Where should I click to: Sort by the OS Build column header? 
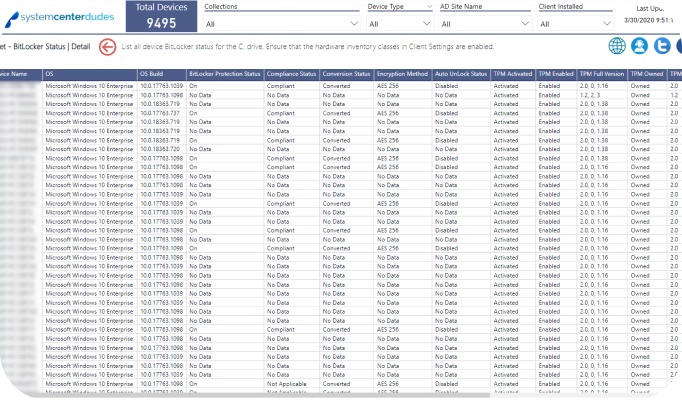click(162, 74)
